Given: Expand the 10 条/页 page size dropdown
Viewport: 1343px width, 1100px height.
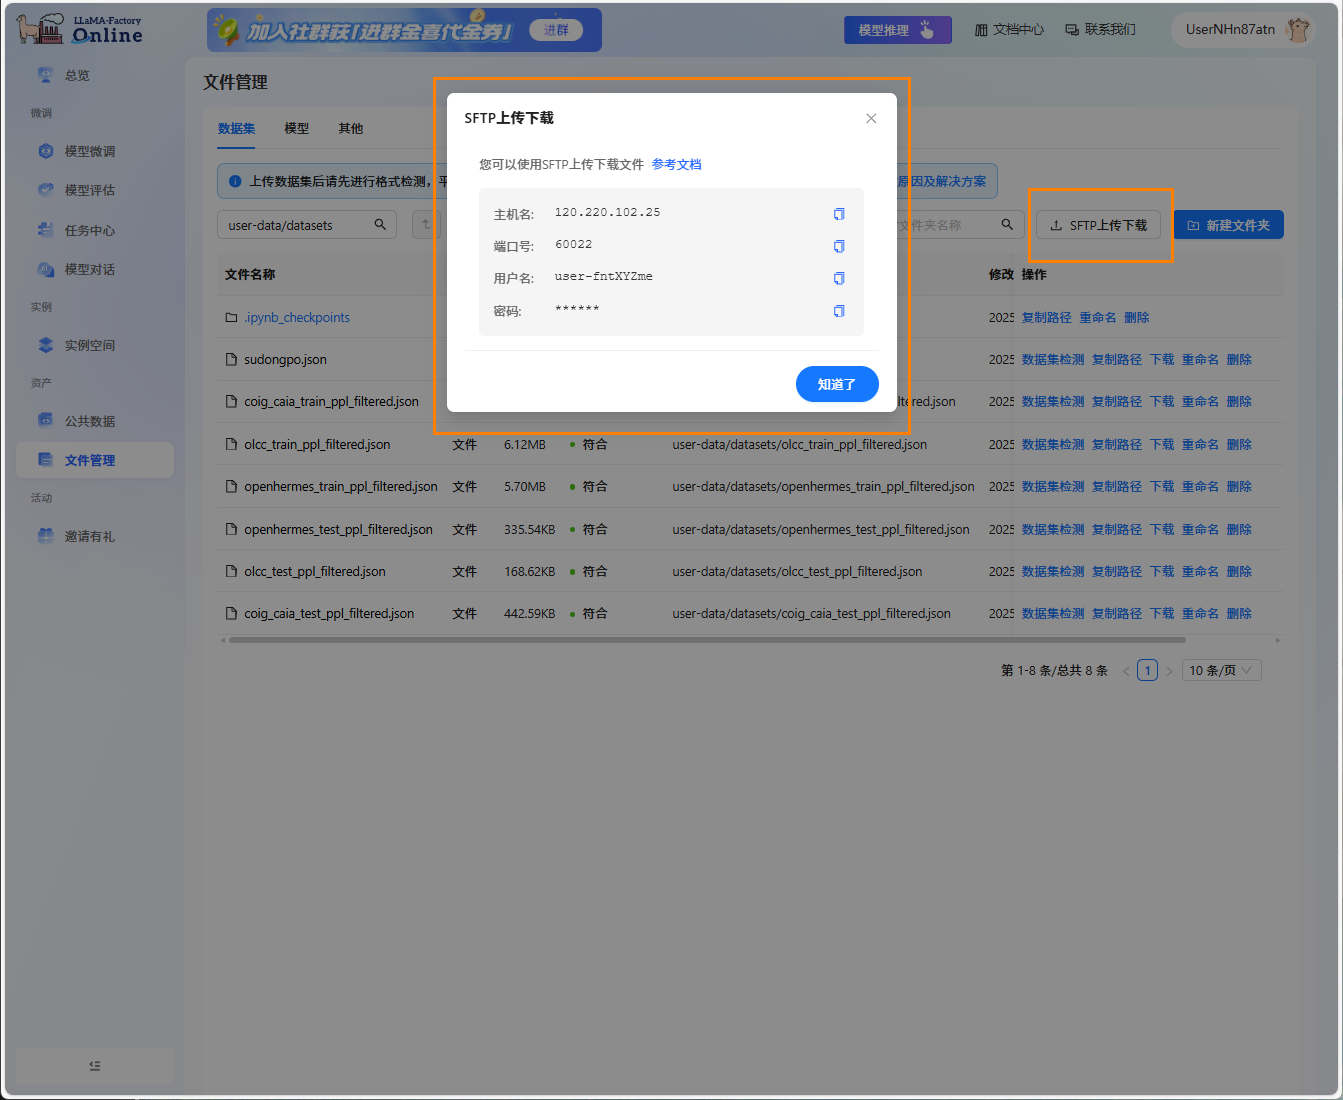Looking at the screenshot, I should 1220,671.
